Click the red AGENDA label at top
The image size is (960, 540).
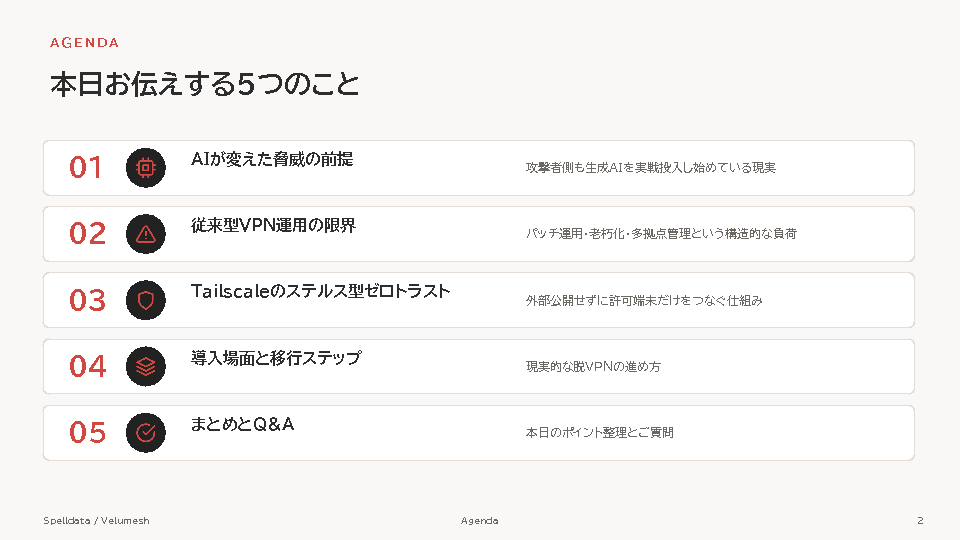pos(84,43)
